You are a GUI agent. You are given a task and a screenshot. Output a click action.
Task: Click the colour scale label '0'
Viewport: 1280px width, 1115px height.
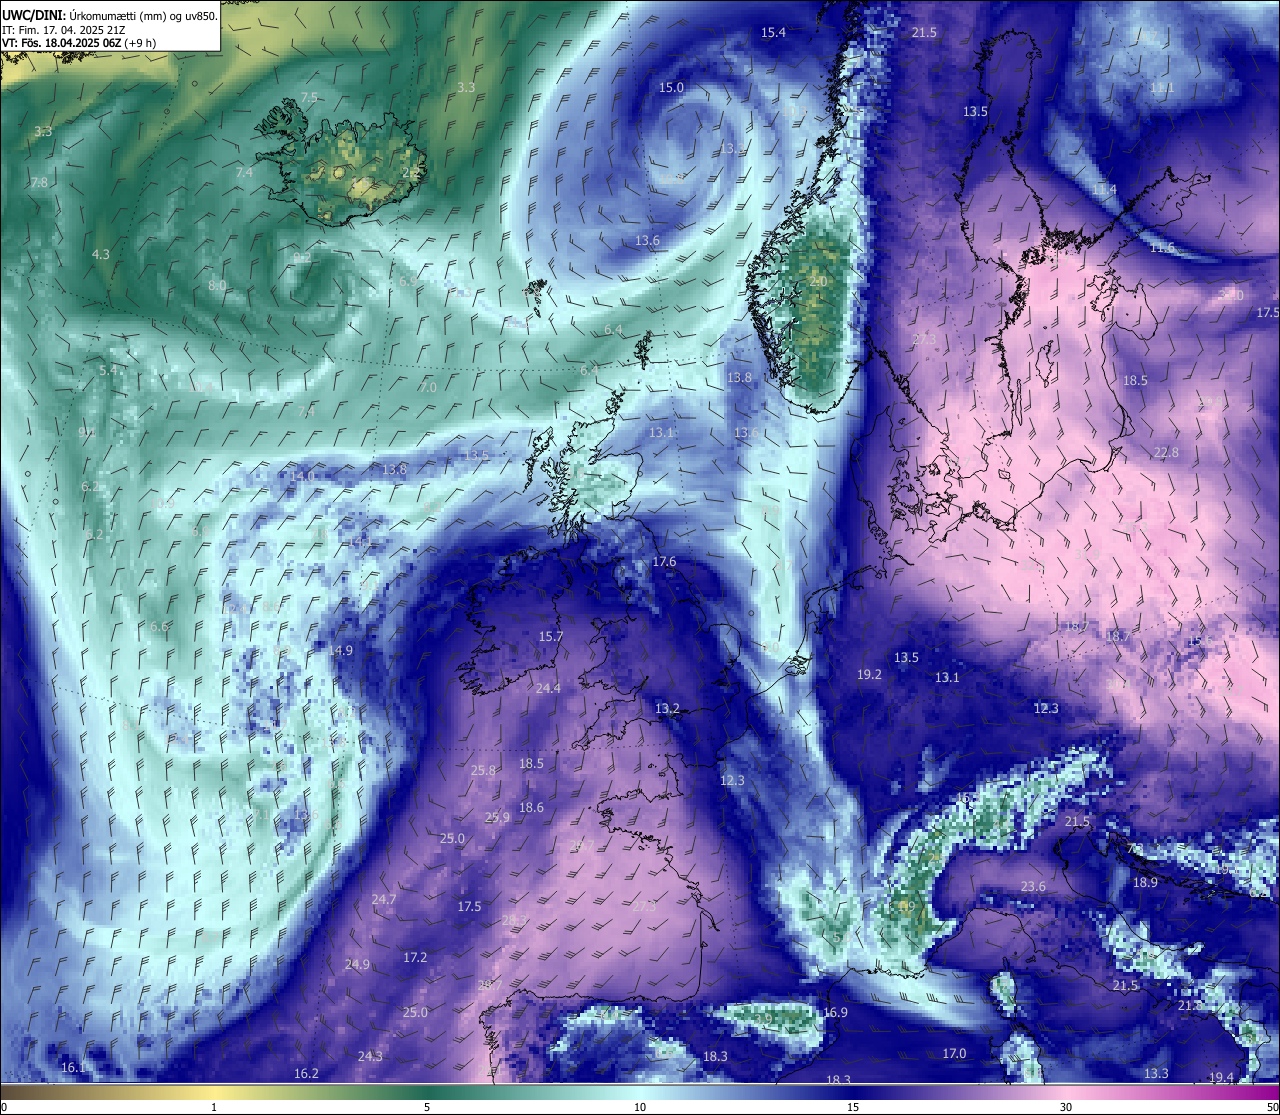point(3,1107)
